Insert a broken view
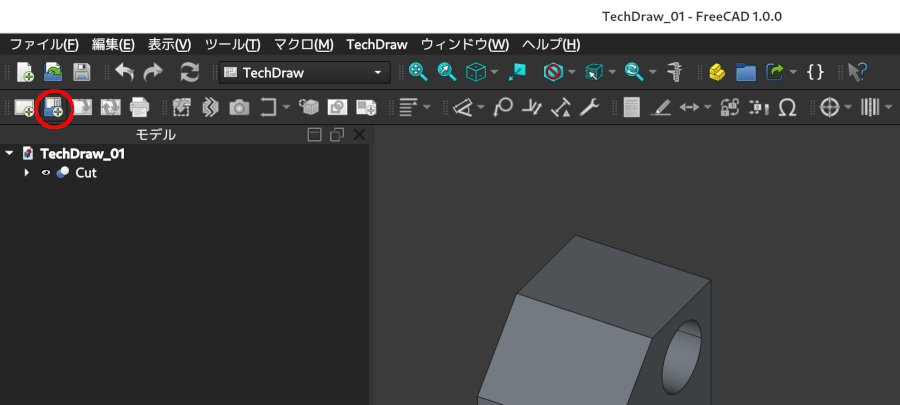Viewport: 900px width, 405px height. [x=211, y=107]
